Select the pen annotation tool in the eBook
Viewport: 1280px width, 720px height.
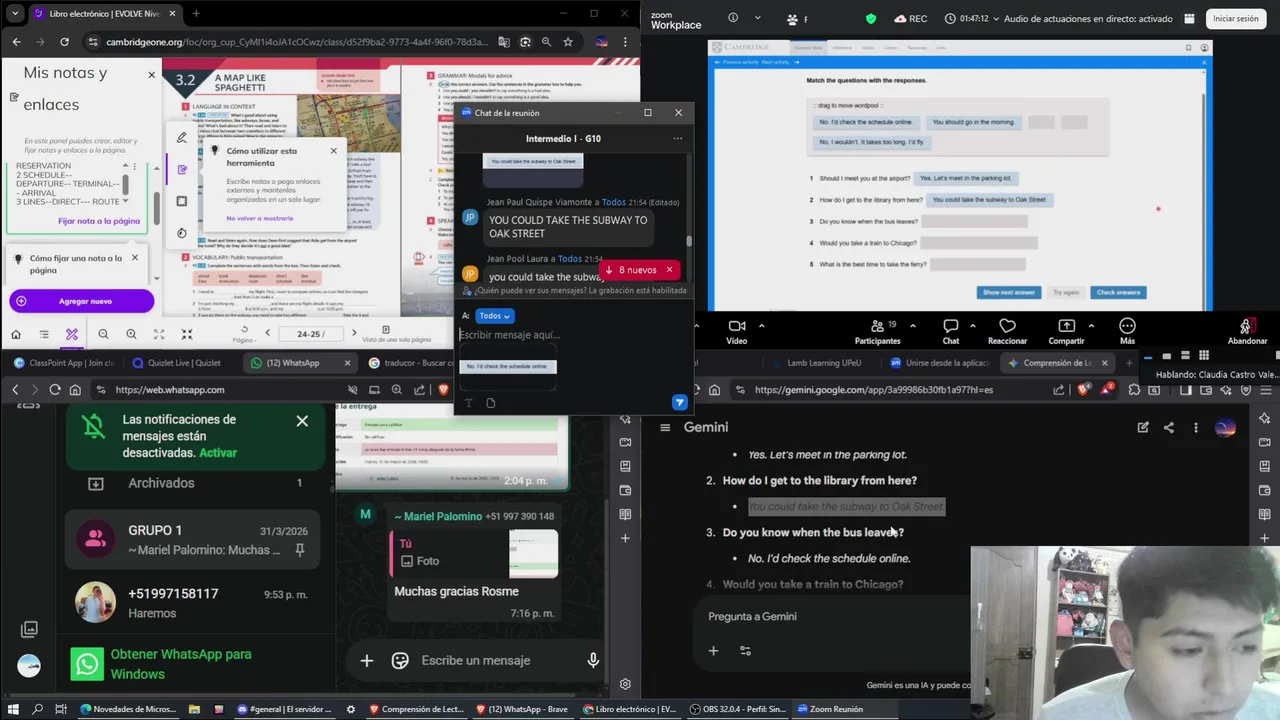[181, 138]
